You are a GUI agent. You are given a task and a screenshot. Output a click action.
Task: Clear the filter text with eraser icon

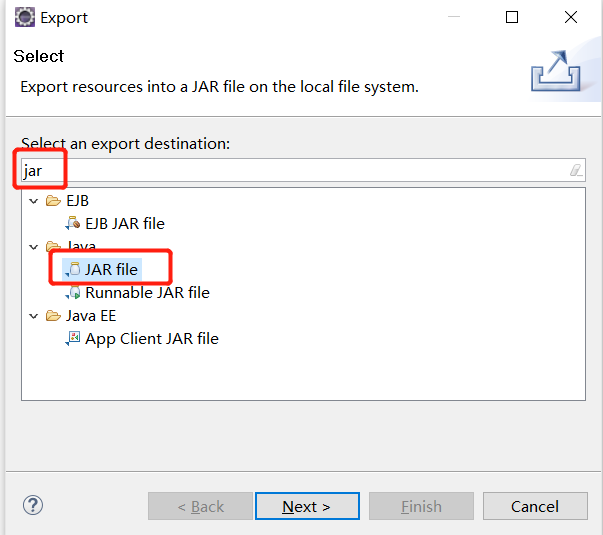point(576,170)
